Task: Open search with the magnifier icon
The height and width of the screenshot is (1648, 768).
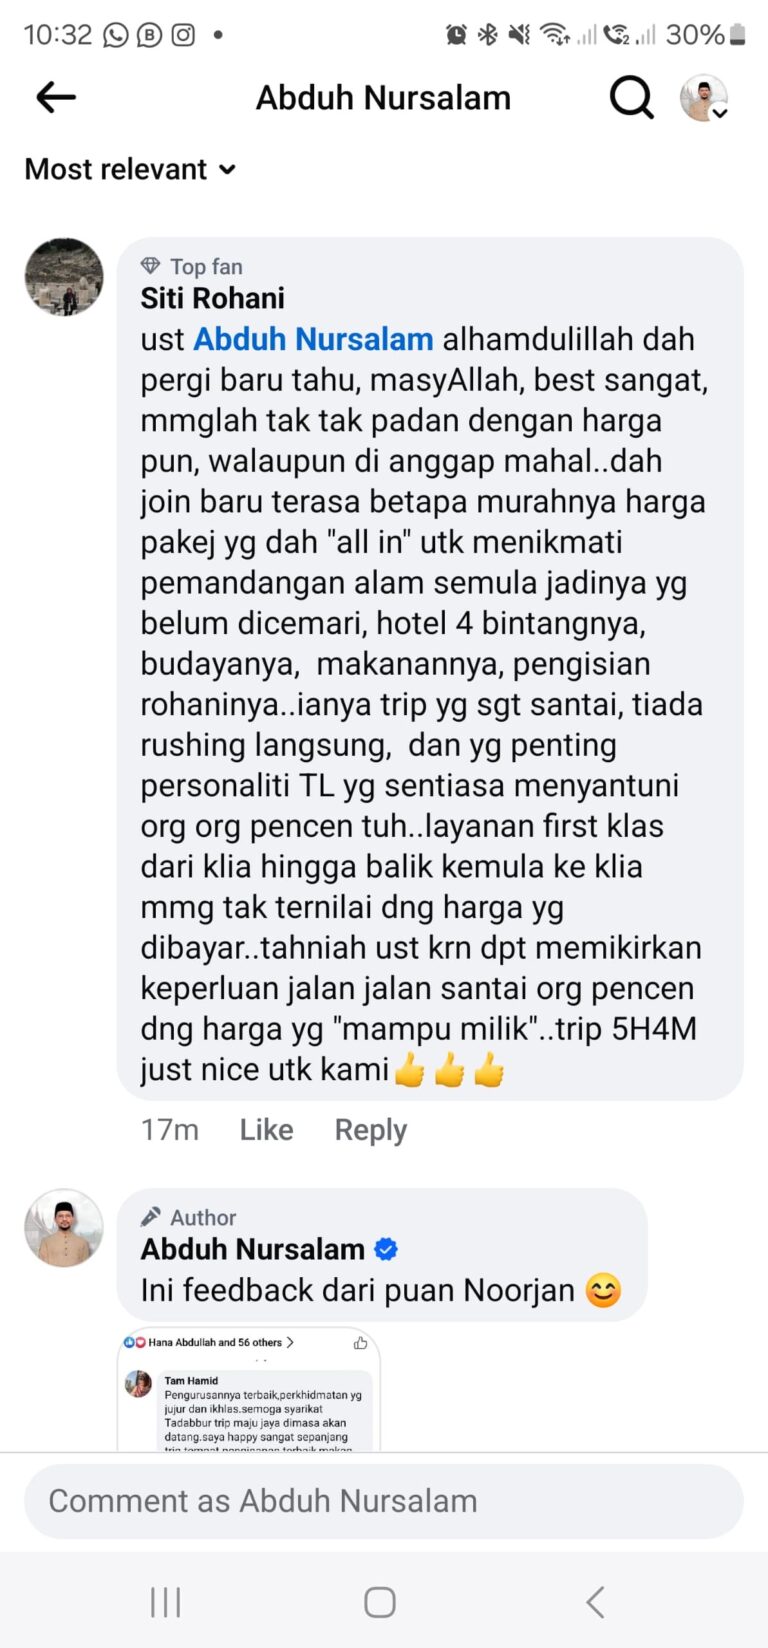Action: point(632,97)
